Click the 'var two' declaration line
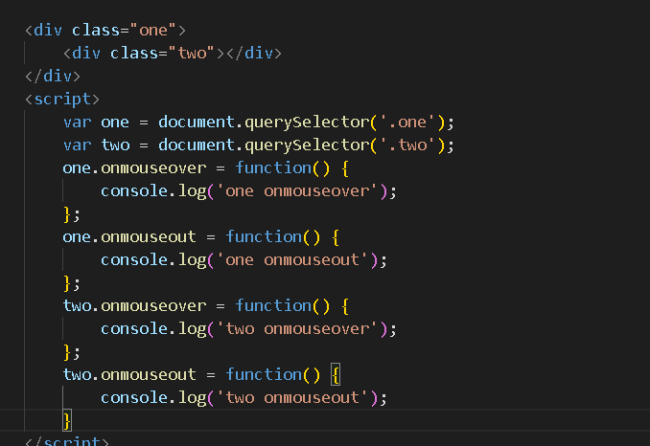This screenshot has width=650, height=446. [259, 145]
